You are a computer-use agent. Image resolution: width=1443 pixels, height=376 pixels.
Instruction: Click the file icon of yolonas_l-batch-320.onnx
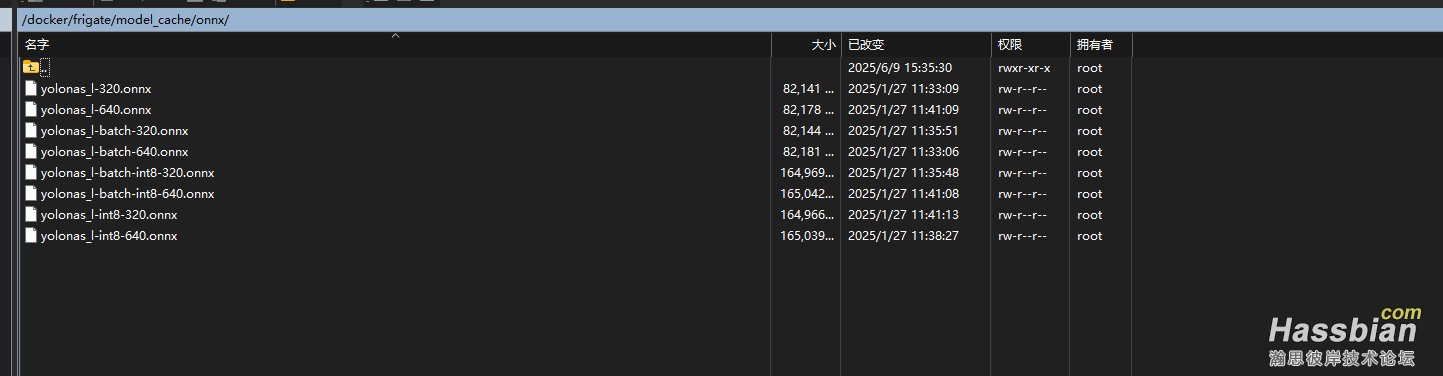31,130
